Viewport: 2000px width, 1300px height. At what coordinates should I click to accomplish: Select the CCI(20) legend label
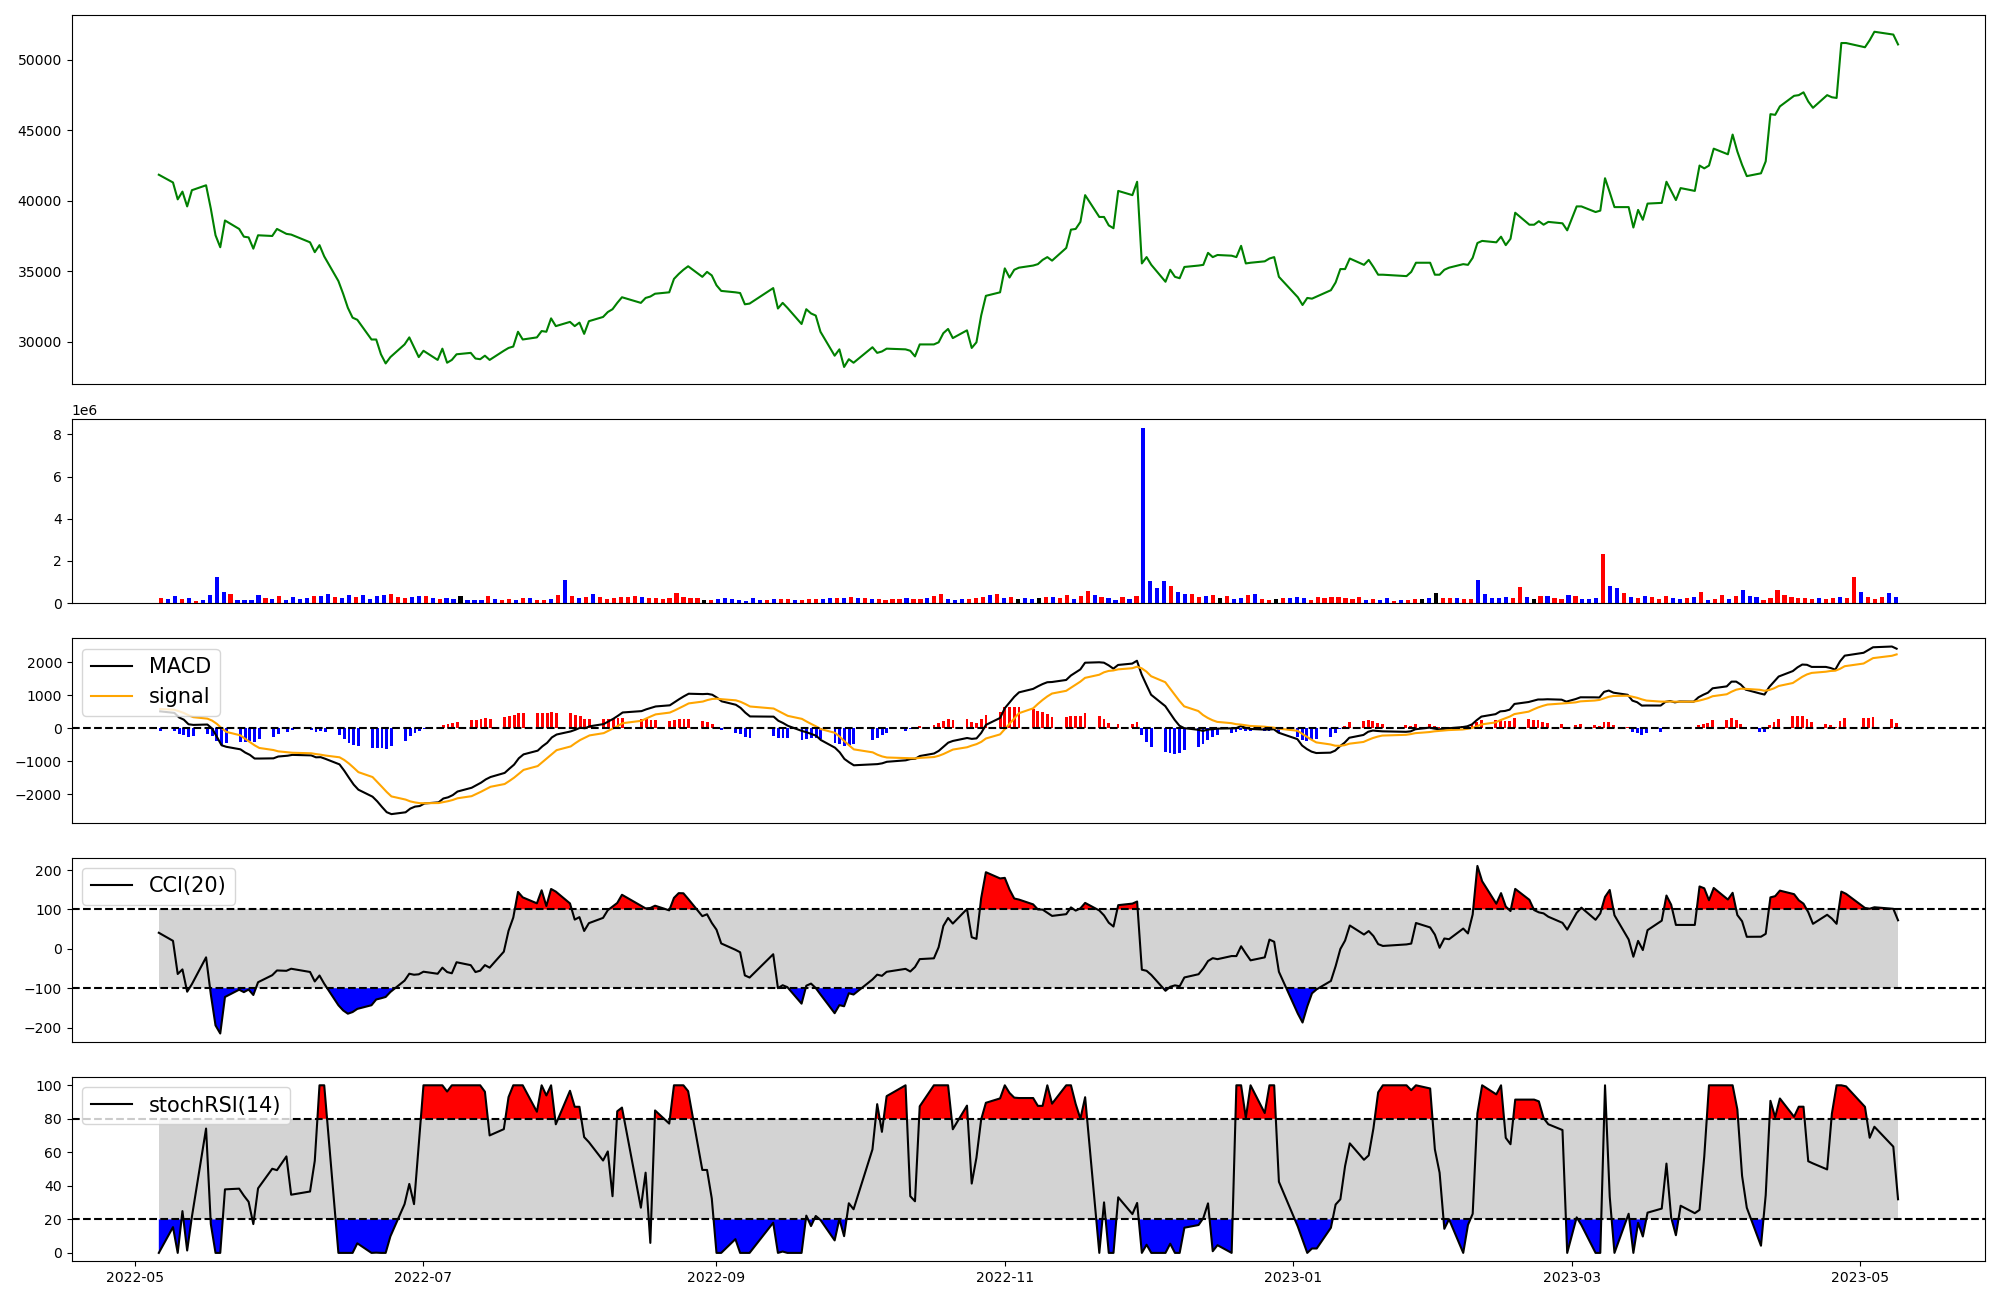coord(188,885)
